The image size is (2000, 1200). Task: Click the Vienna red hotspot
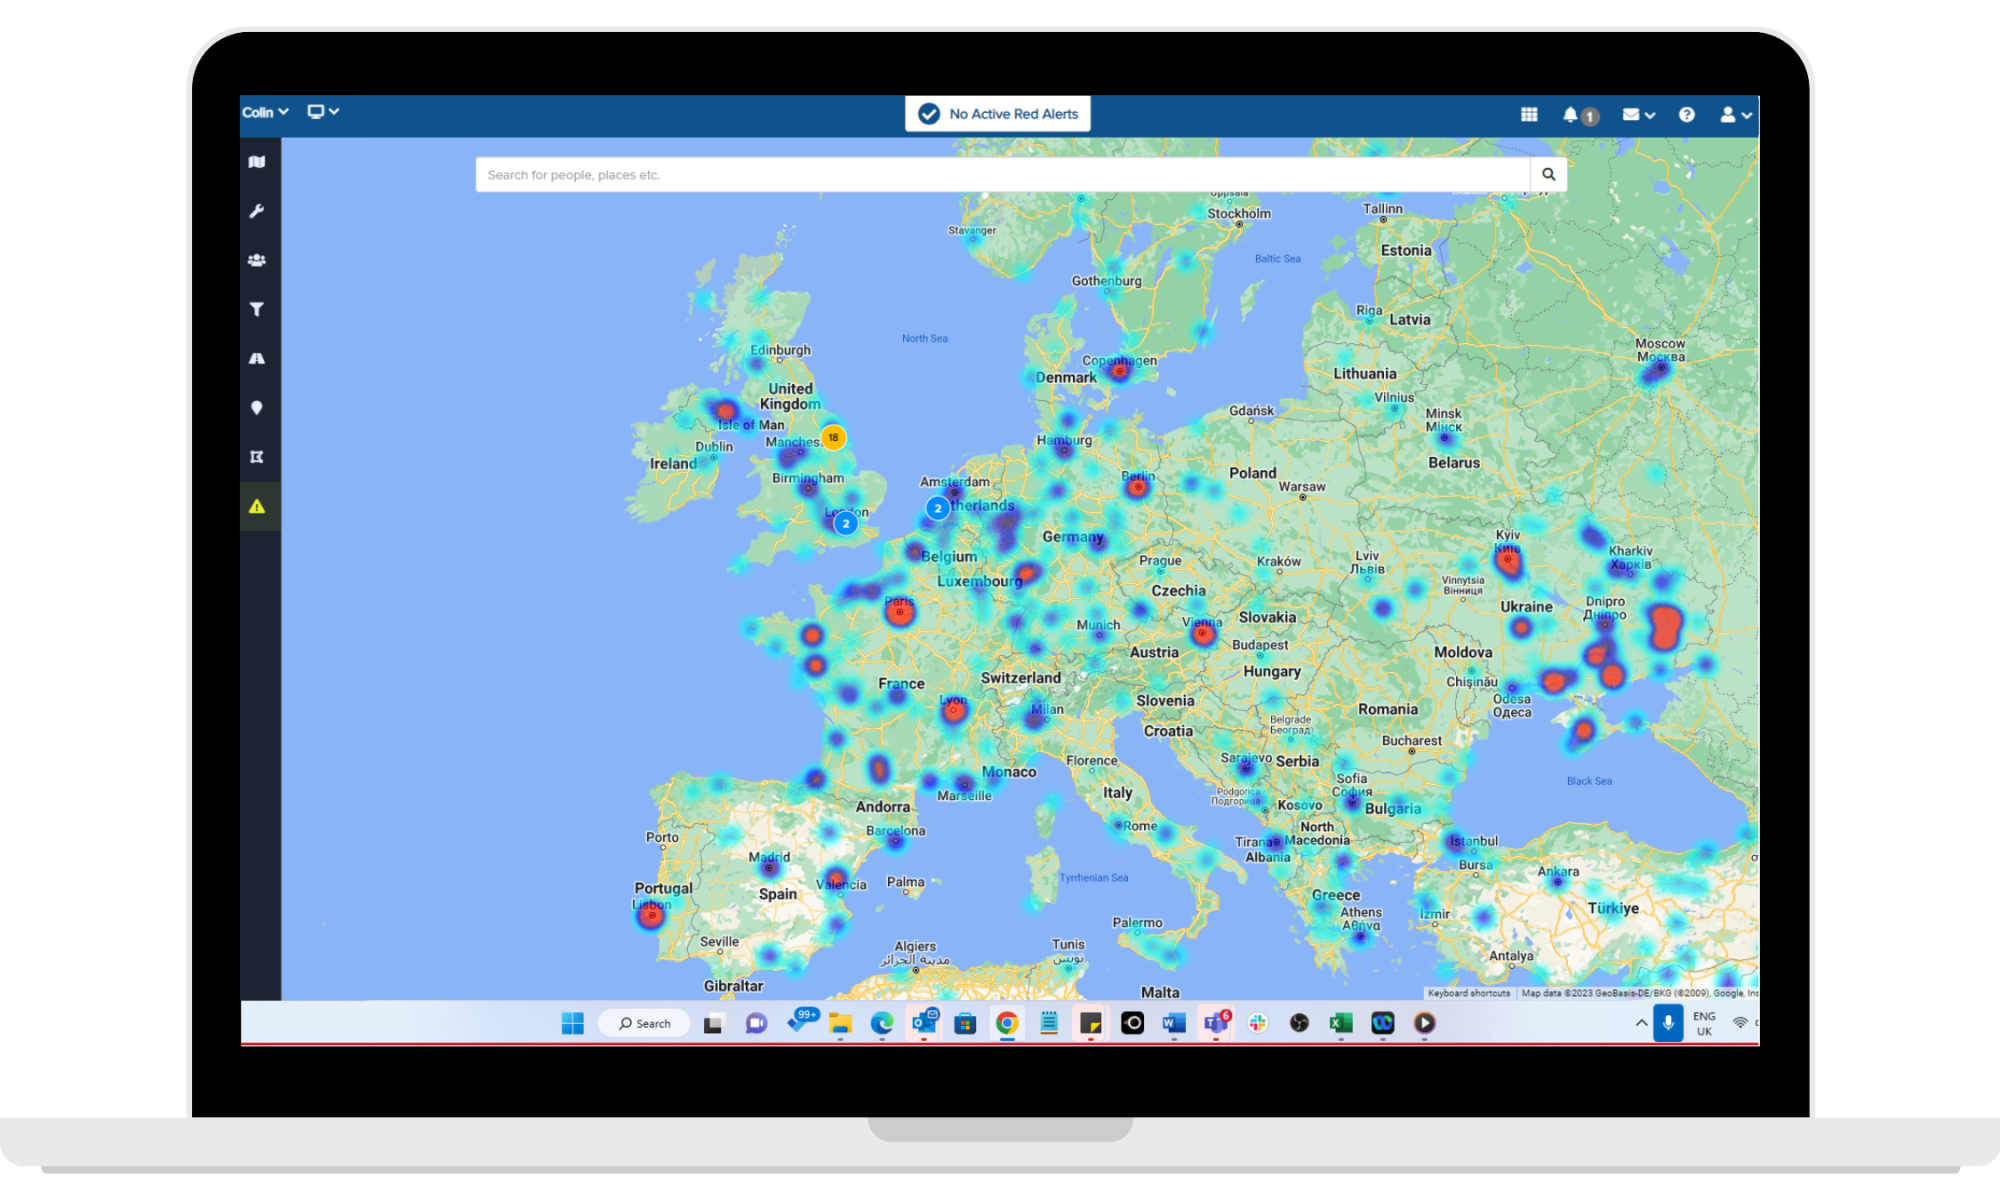pyautogui.click(x=1203, y=633)
